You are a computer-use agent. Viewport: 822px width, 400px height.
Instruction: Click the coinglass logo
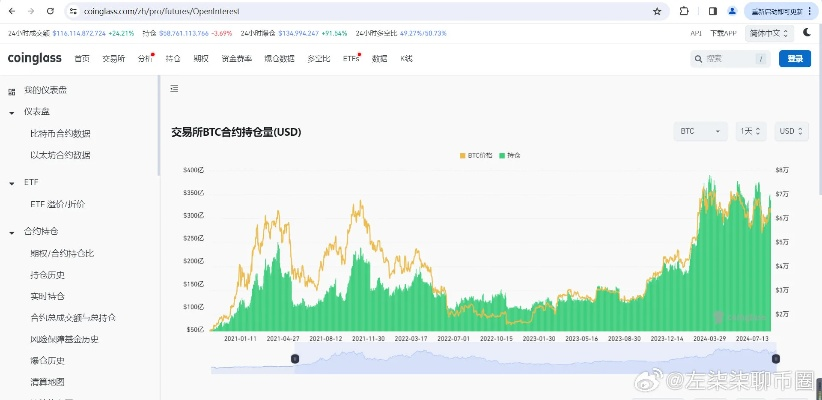point(35,59)
